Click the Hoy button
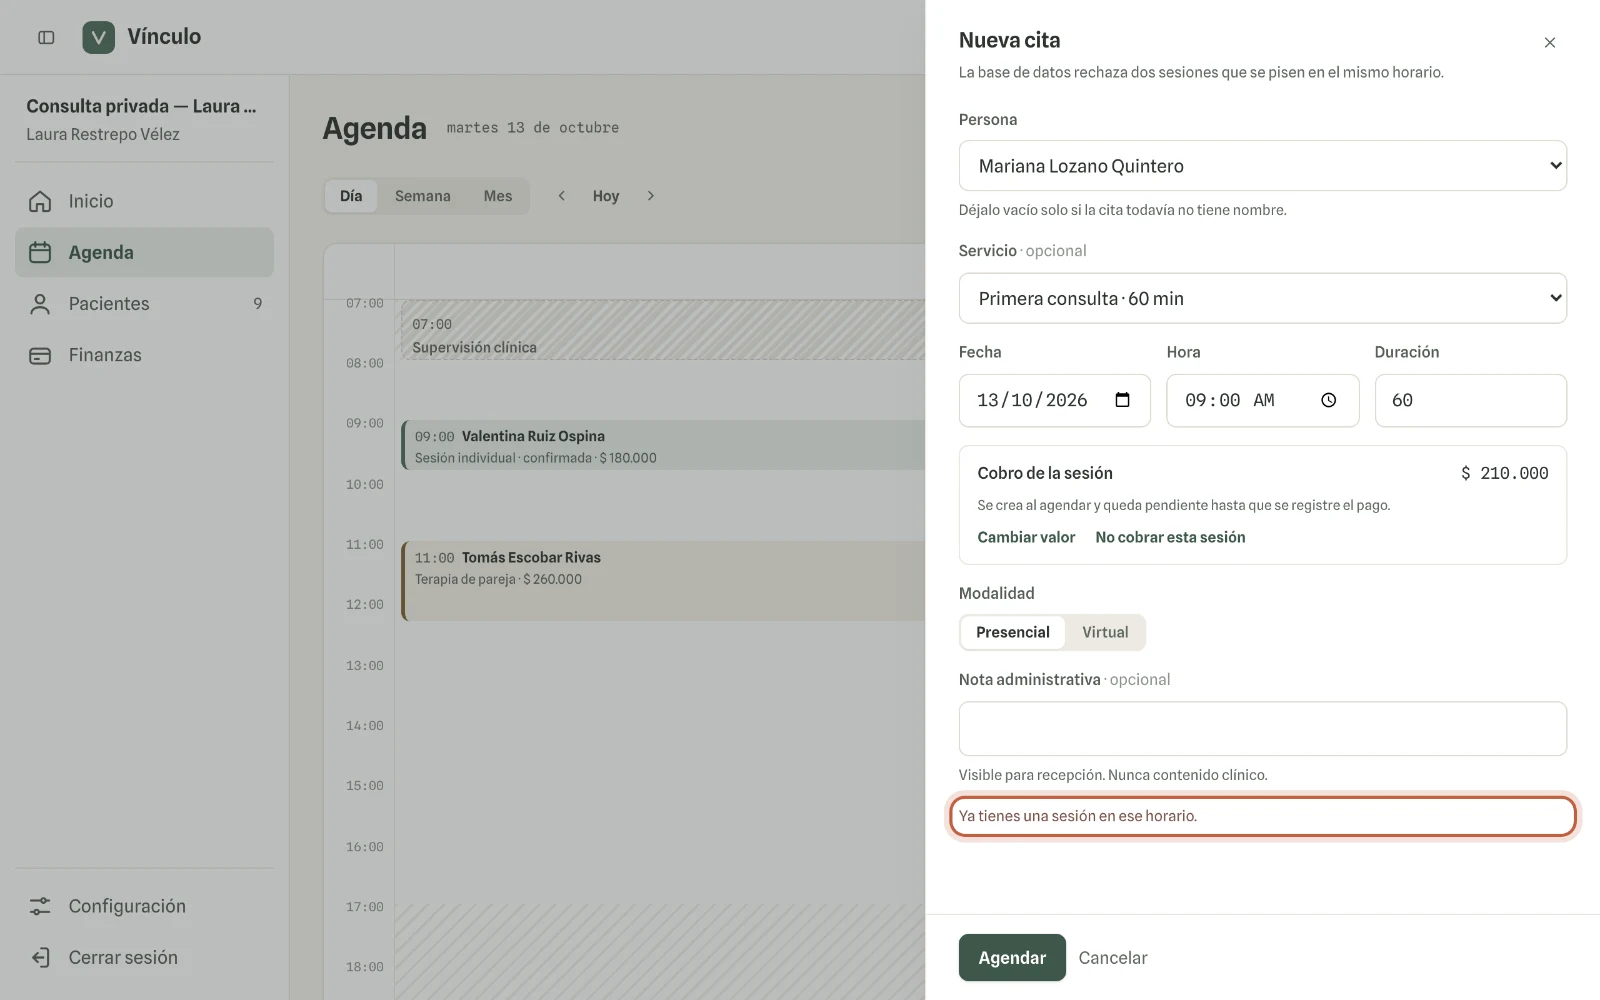1600x1000 pixels. tap(606, 196)
